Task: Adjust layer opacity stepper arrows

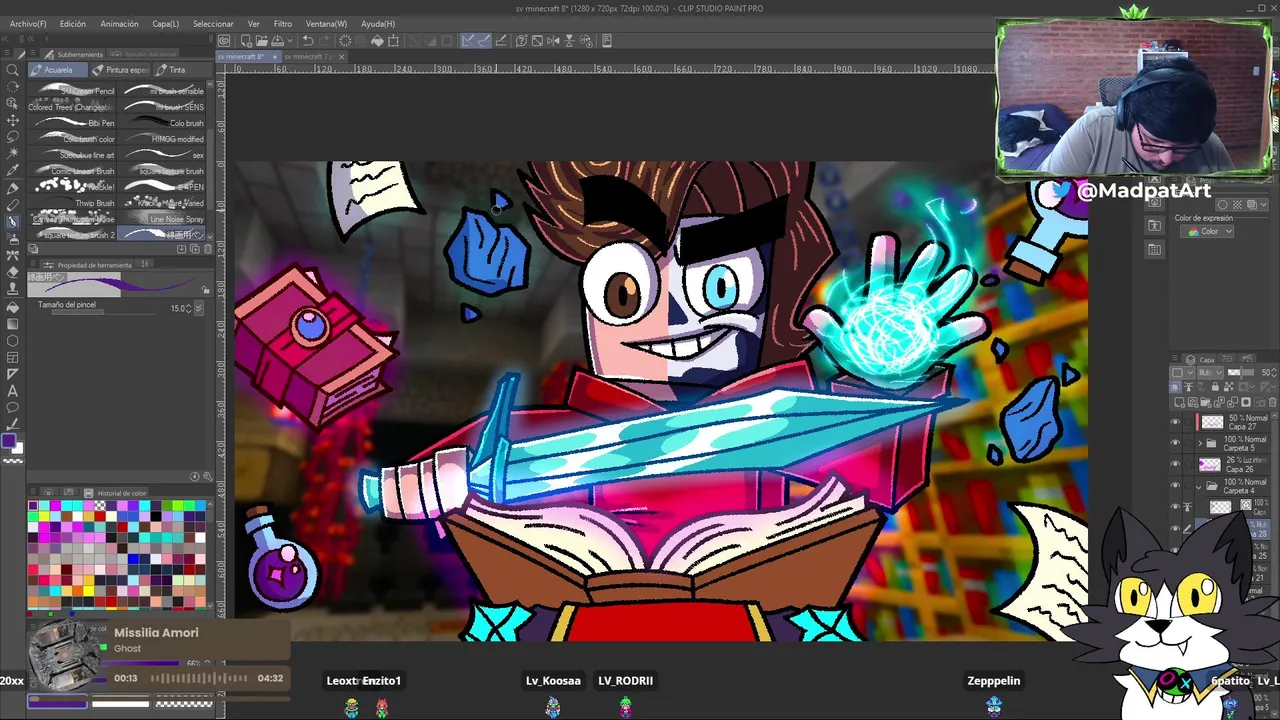Action: pyautogui.click(x=1274, y=372)
